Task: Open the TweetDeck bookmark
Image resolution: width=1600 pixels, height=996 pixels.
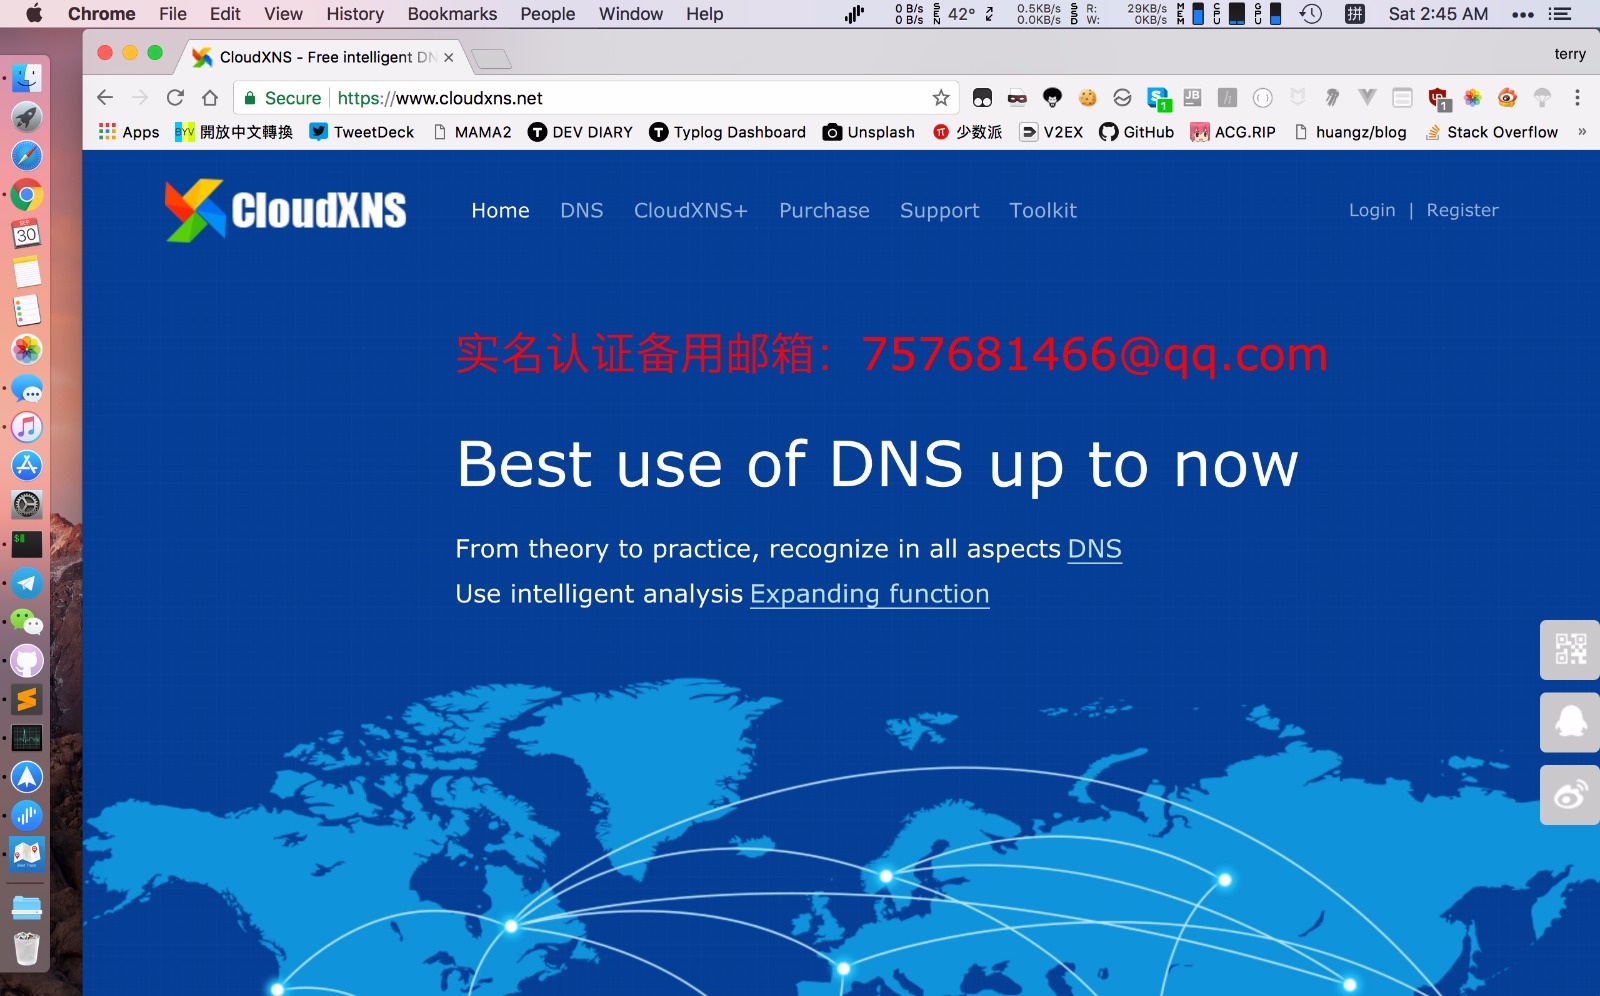Action: (x=362, y=132)
